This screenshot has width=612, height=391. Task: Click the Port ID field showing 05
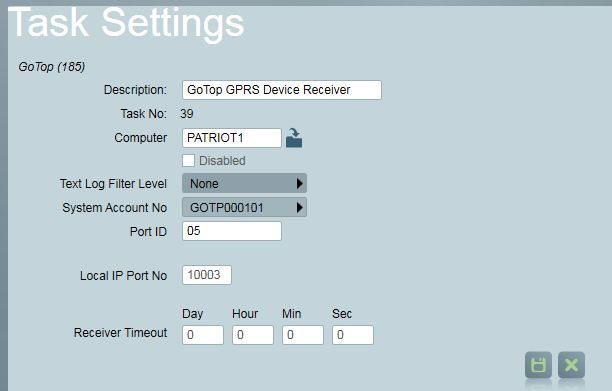coord(232,231)
